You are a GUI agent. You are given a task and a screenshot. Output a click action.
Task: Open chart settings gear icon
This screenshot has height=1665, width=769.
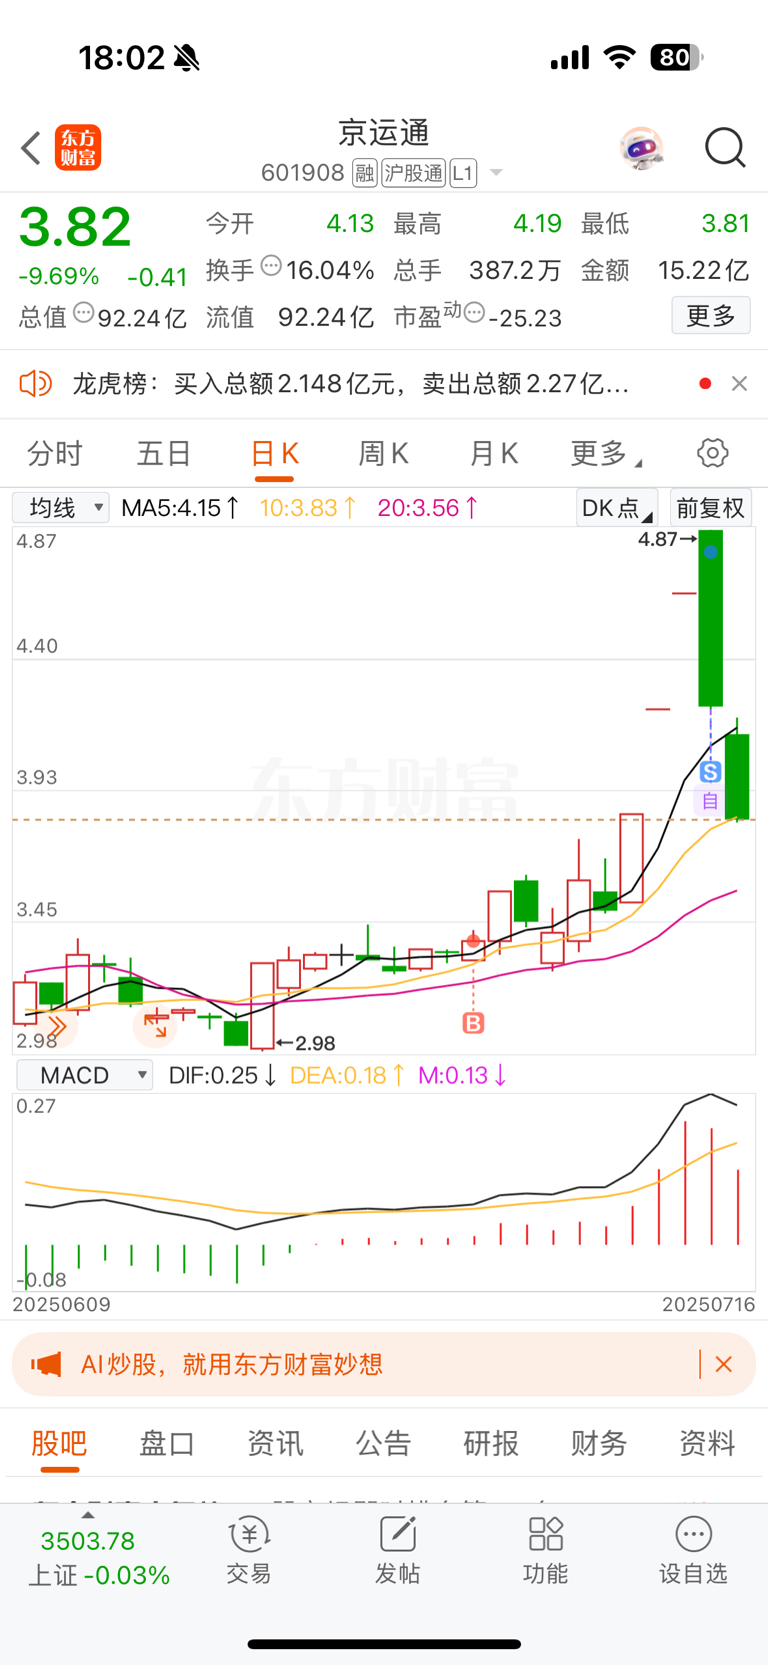[x=713, y=453]
